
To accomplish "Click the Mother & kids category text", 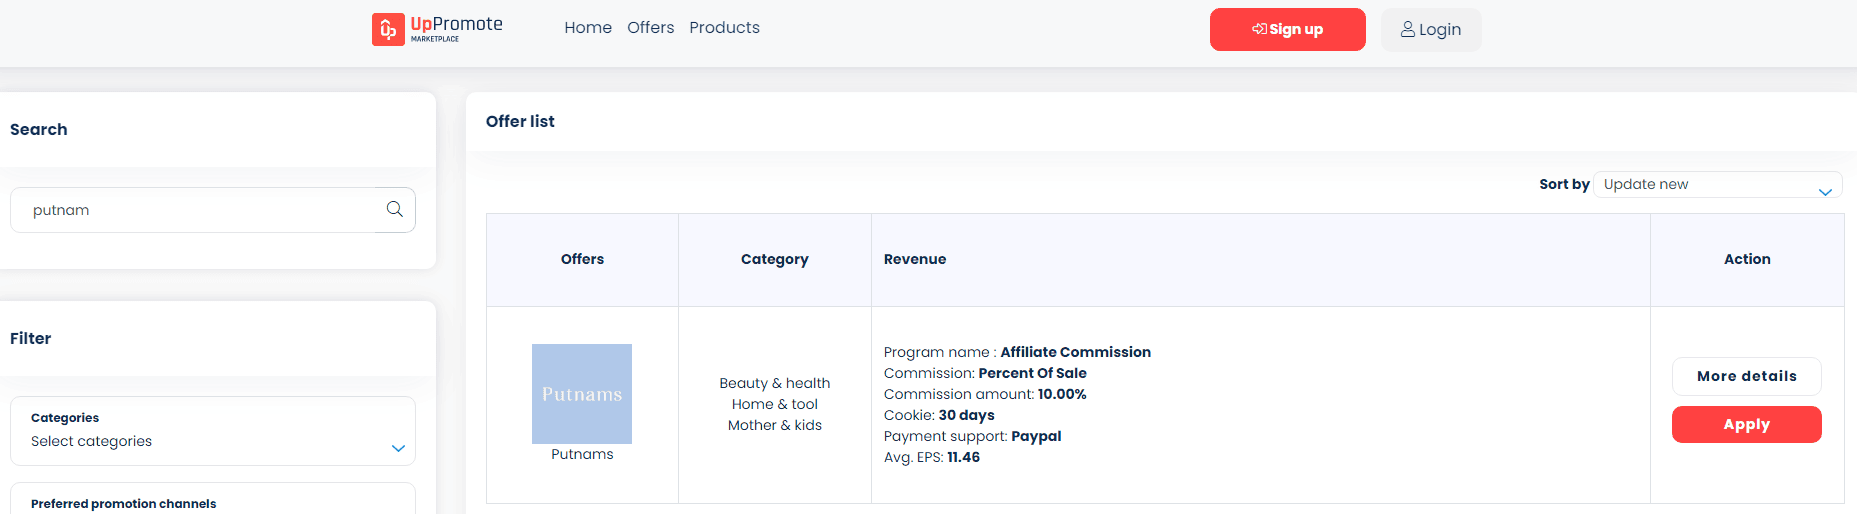I will (775, 425).
